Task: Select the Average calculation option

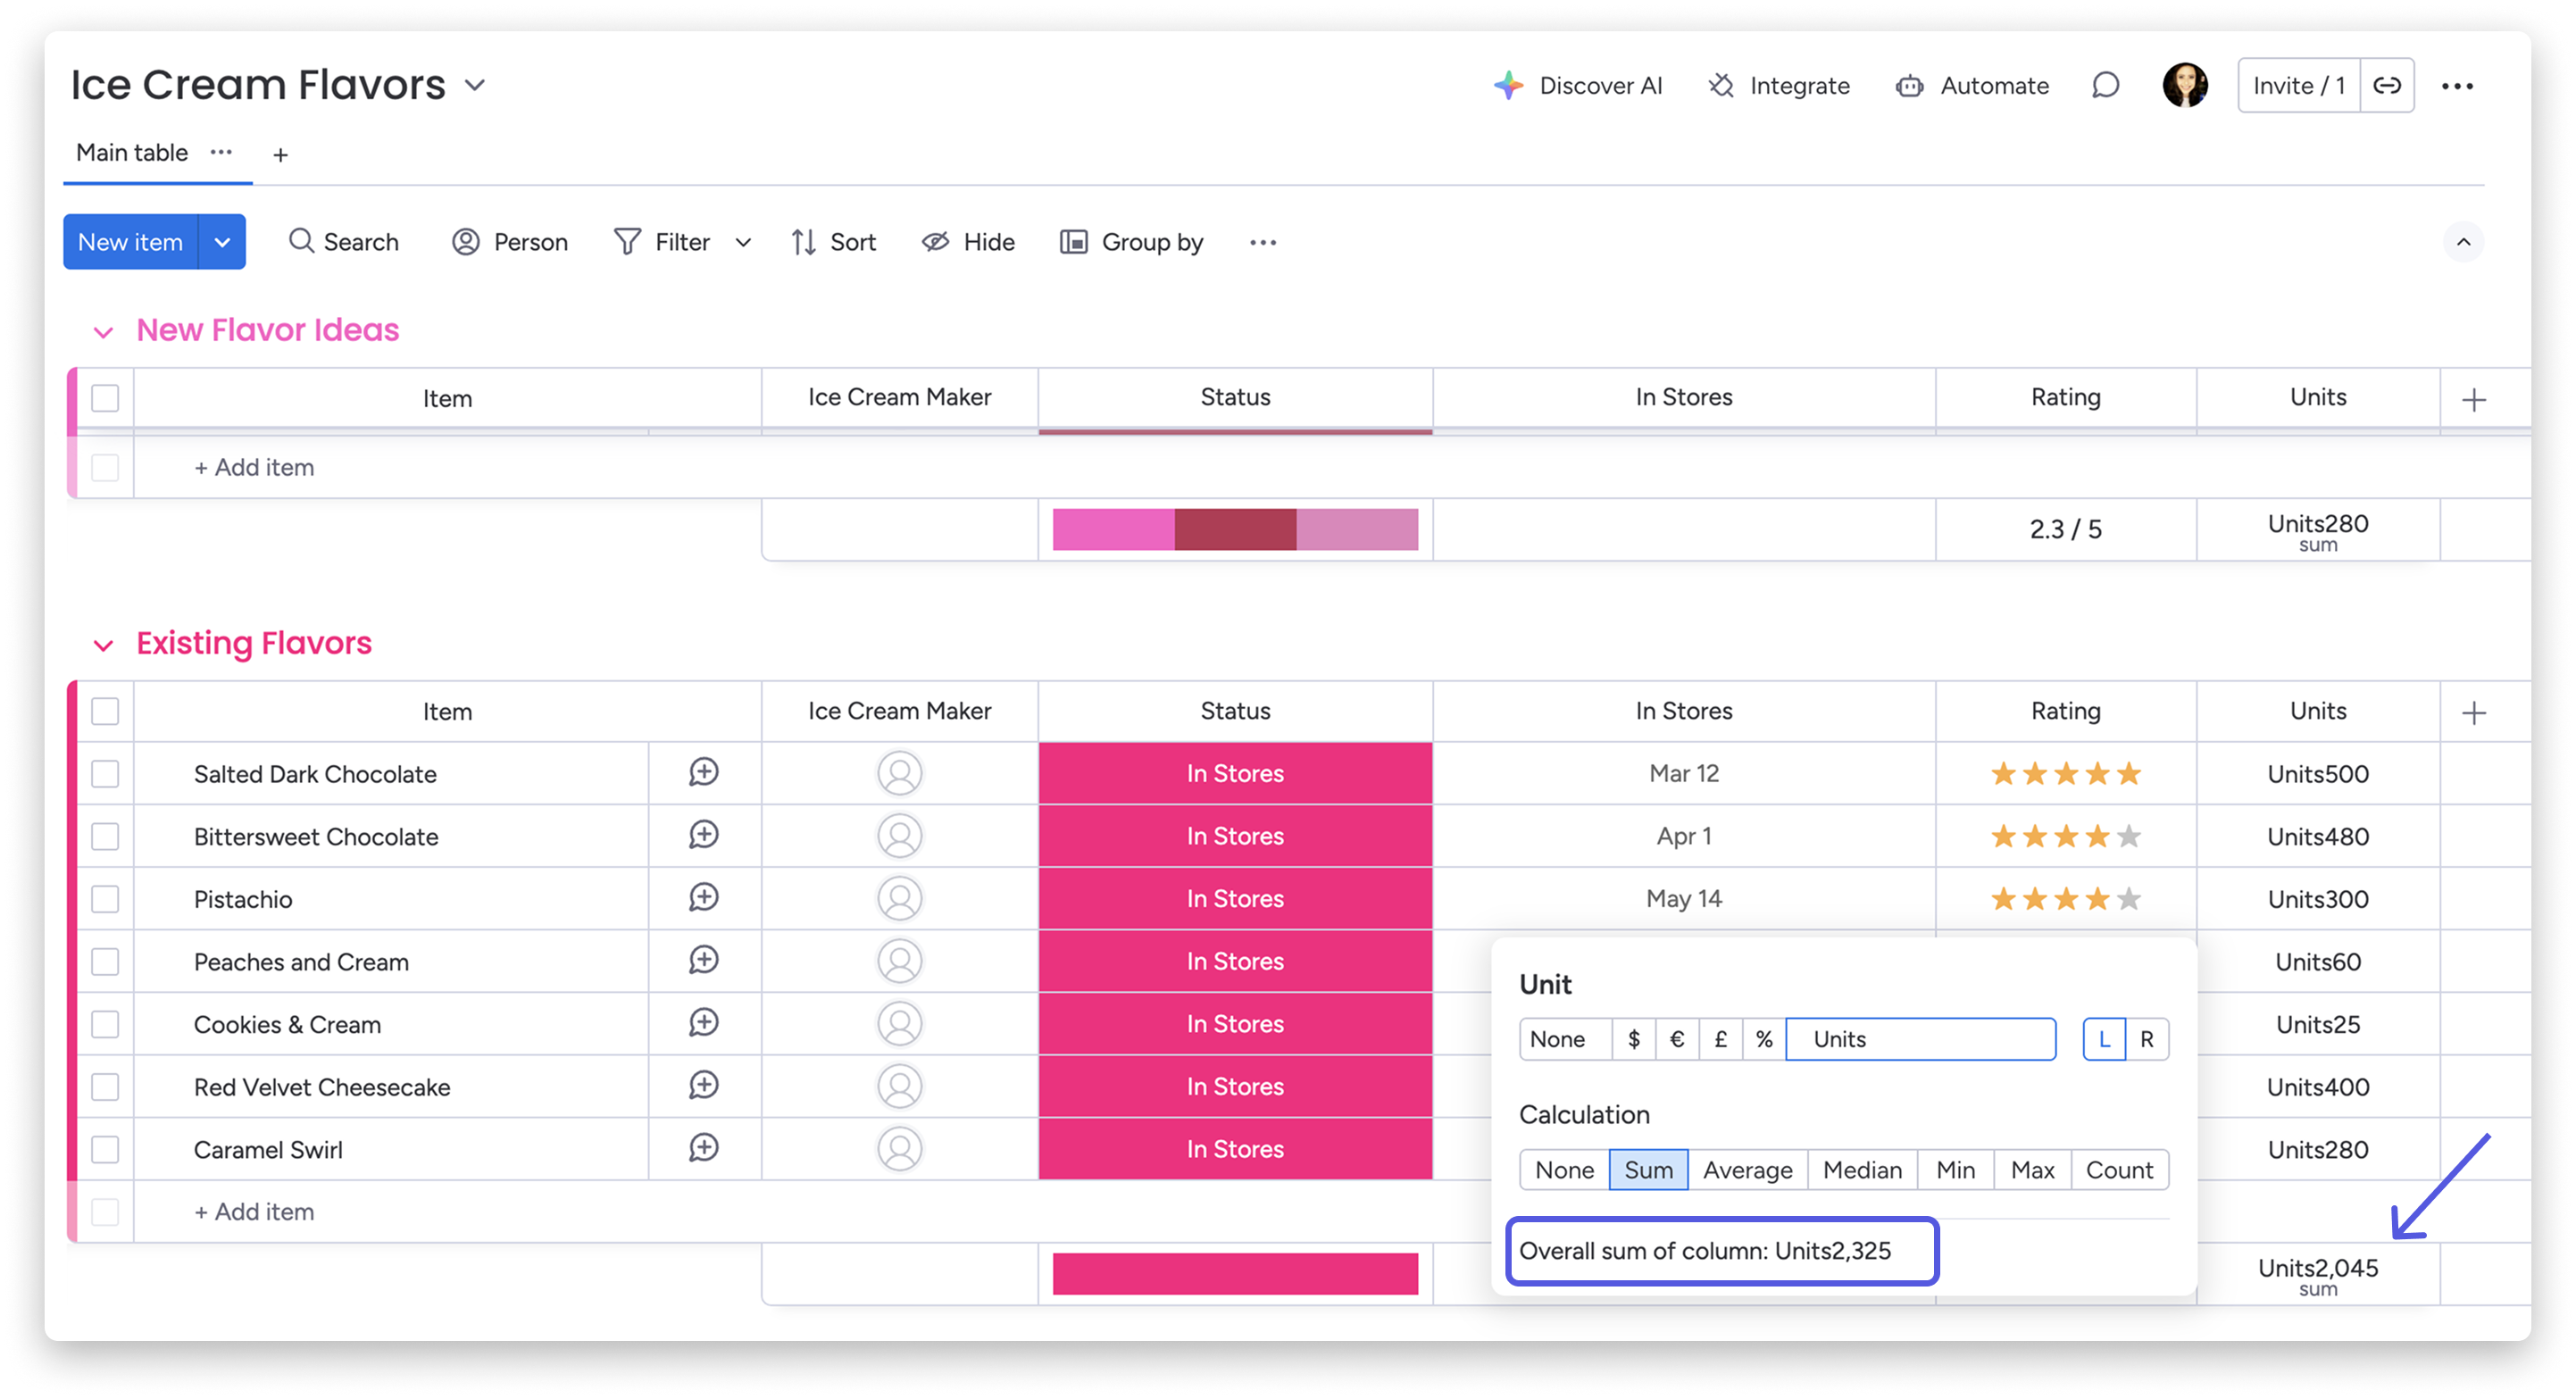Action: (x=1747, y=1170)
